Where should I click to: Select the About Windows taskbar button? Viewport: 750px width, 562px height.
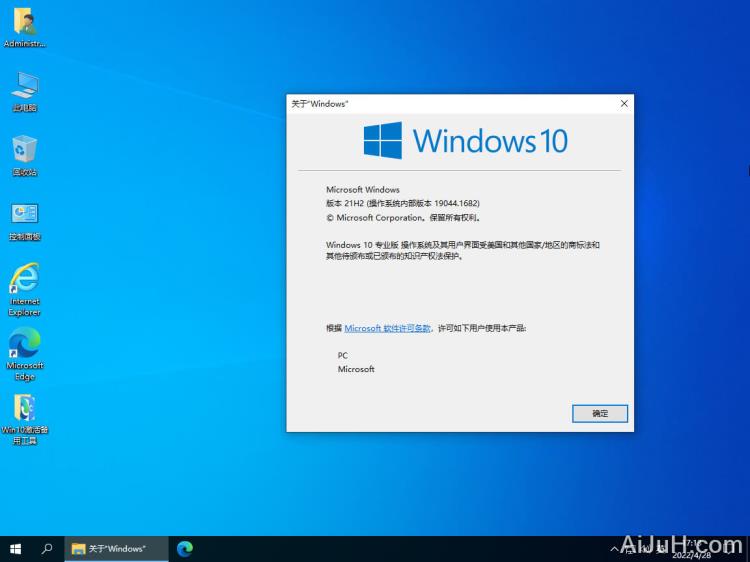click(116, 549)
